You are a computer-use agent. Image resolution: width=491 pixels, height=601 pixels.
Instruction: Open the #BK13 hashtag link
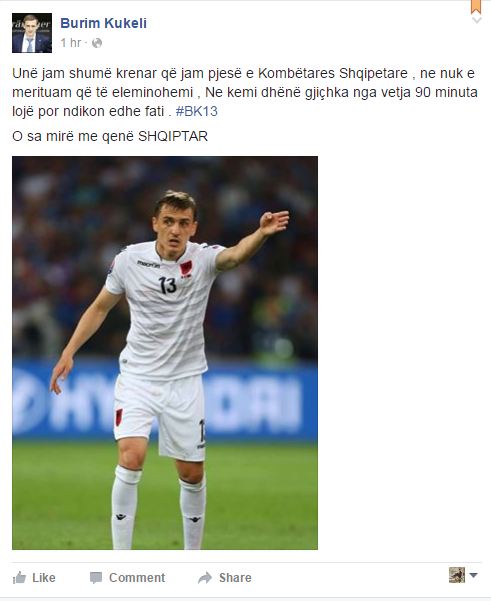tap(197, 111)
